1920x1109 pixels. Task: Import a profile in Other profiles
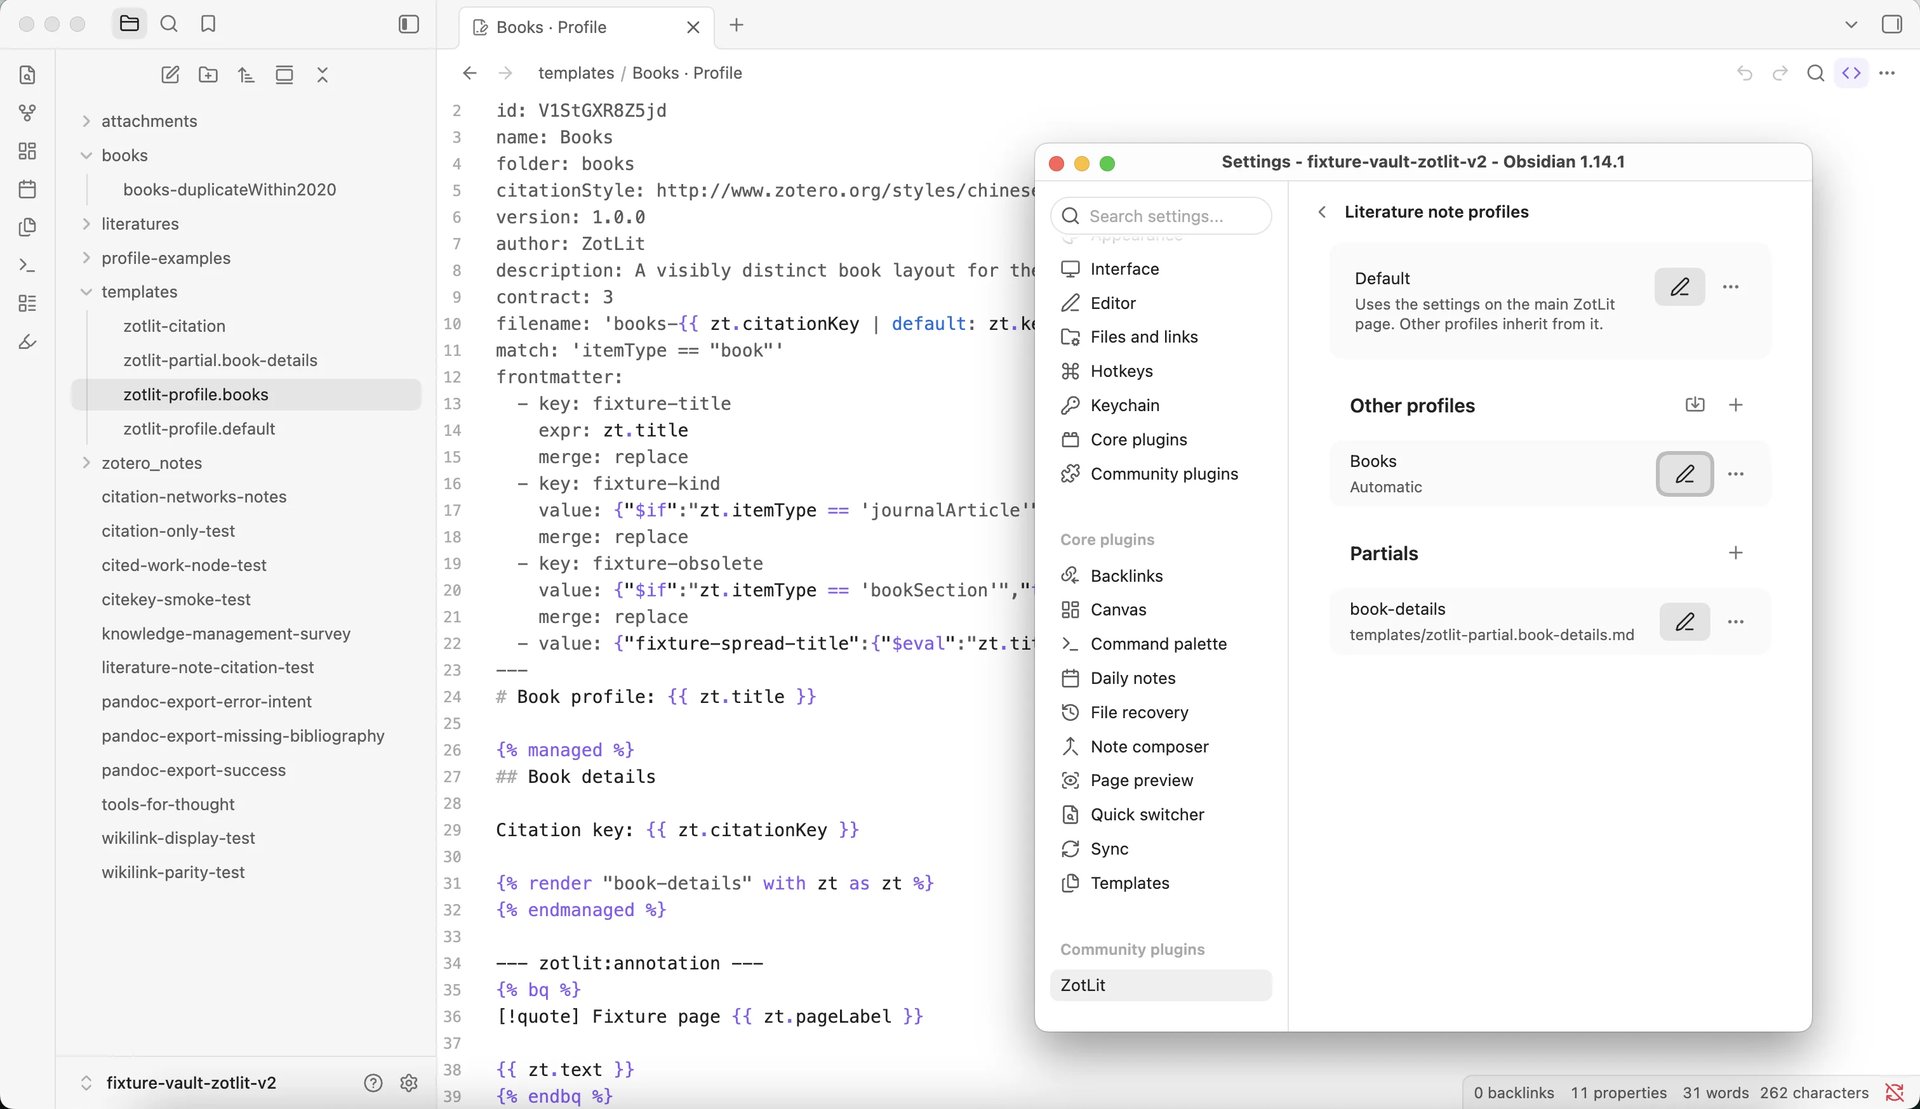1695,405
